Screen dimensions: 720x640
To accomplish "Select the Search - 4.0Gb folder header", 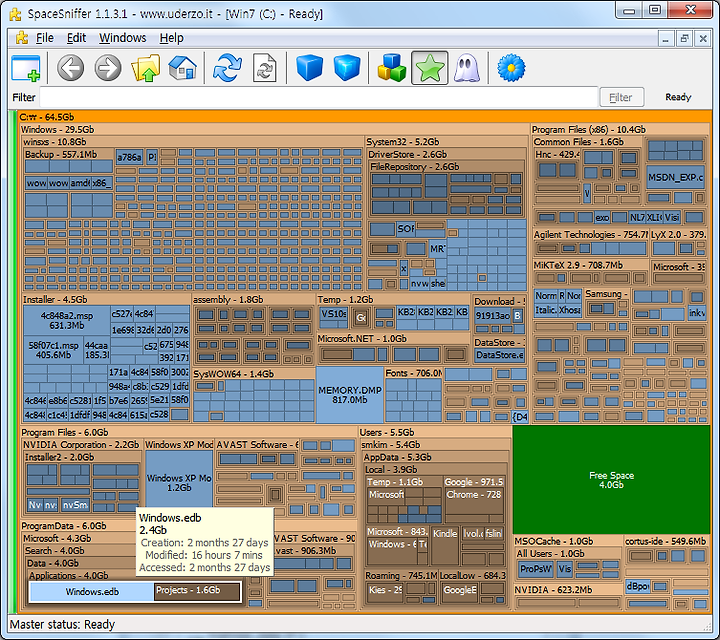I will coord(79,550).
